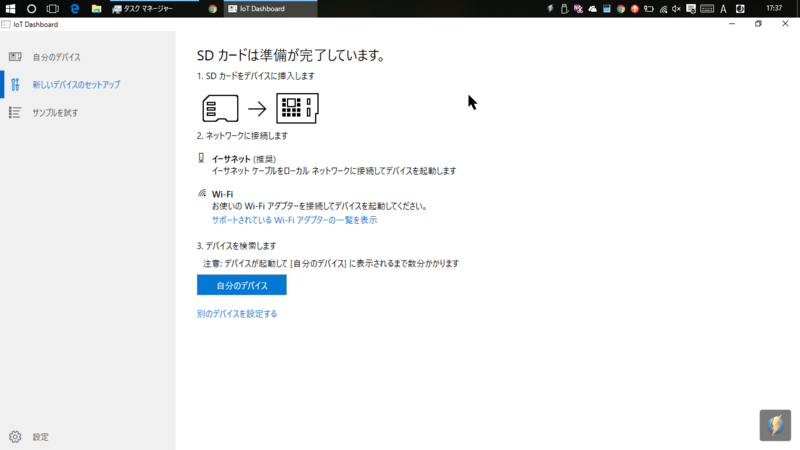This screenshot has width=800, height=450.
Task: Click the IME mode A indicator
Action: click(723, 9)
